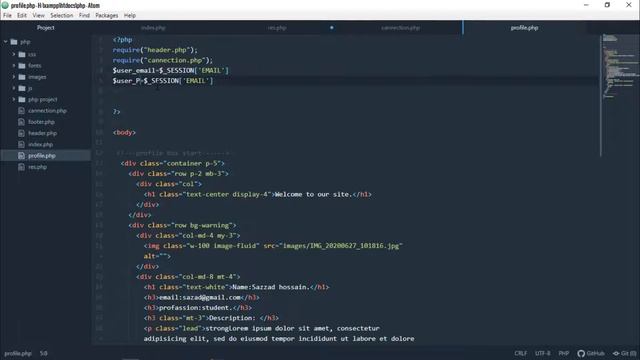Screen dimensions: 640x360
Task: Click the css folder icon
Action: 22,54
